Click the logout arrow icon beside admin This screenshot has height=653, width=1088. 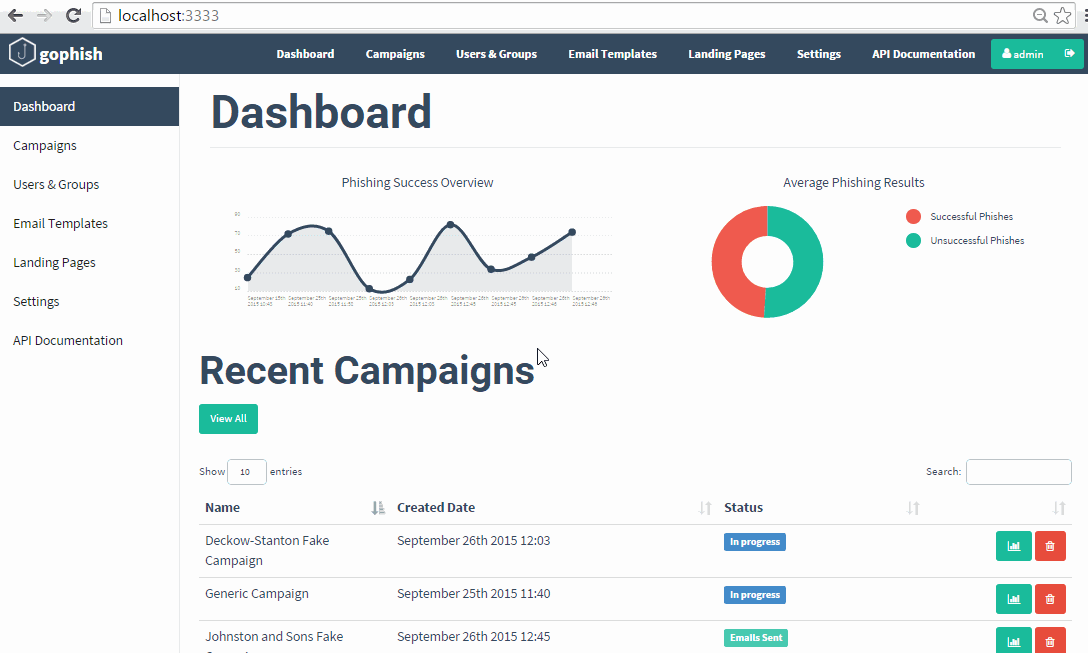[1069, 53]
